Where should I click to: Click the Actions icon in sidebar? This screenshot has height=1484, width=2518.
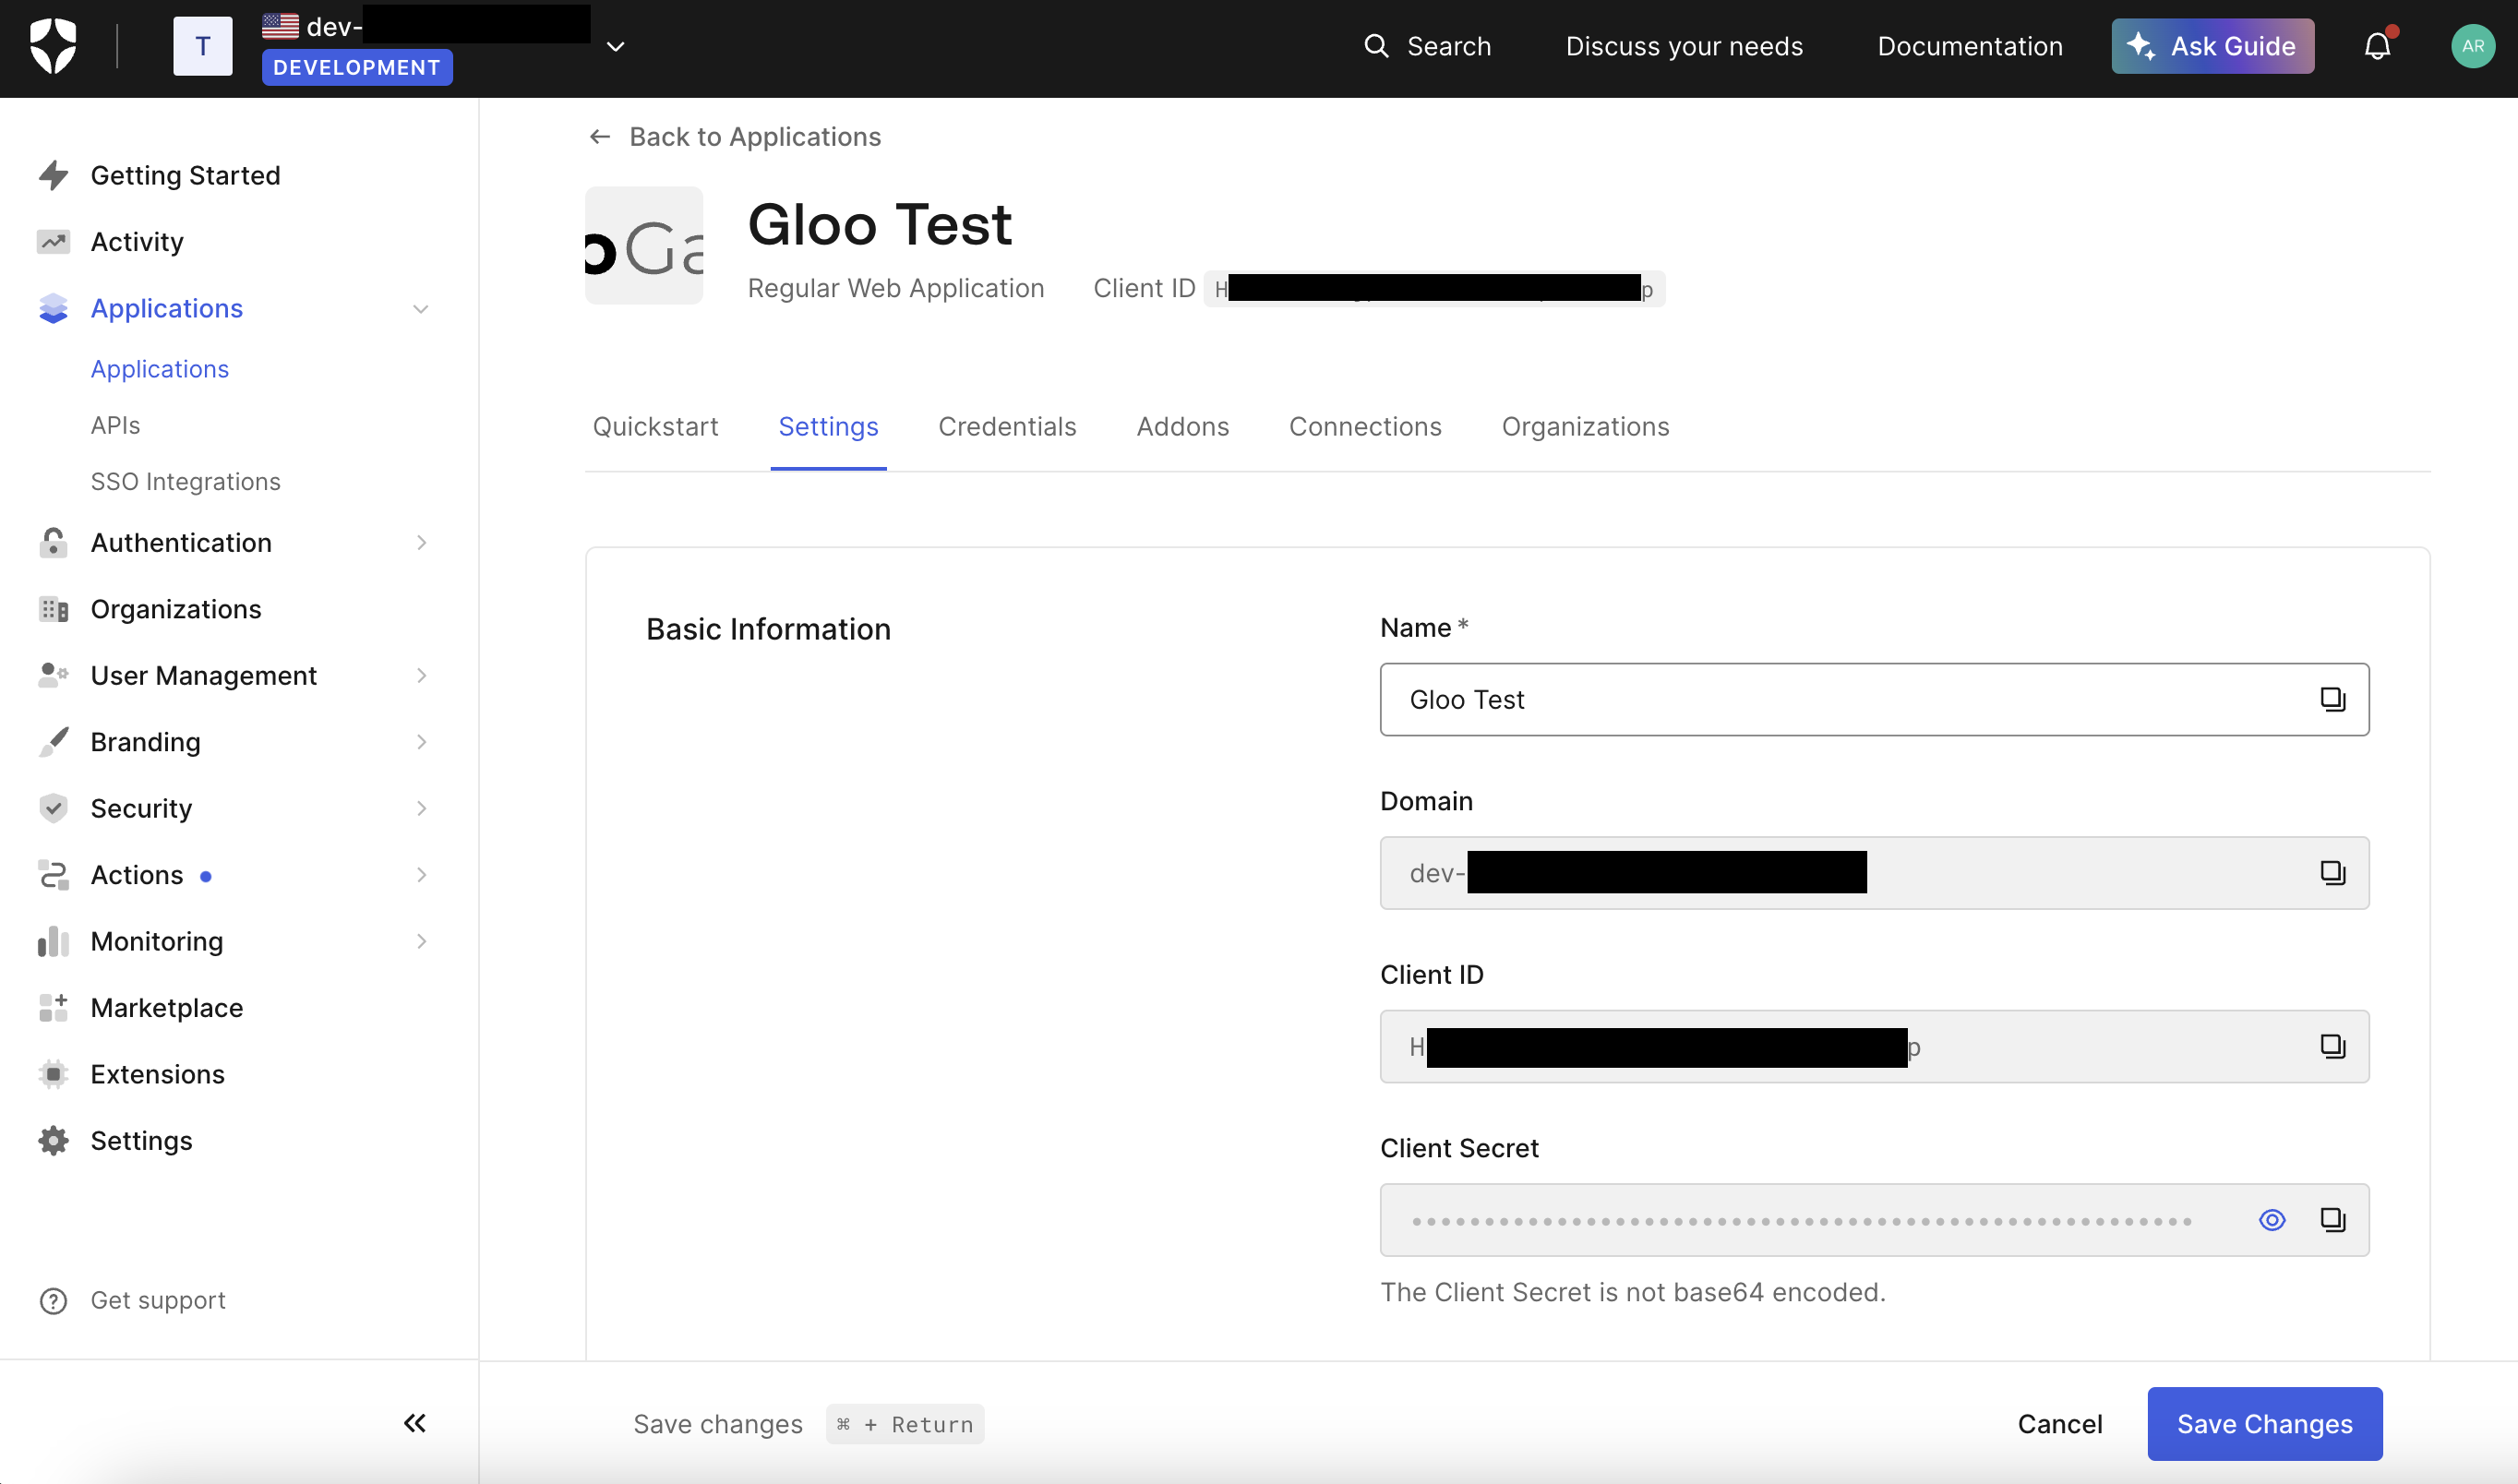53,873
